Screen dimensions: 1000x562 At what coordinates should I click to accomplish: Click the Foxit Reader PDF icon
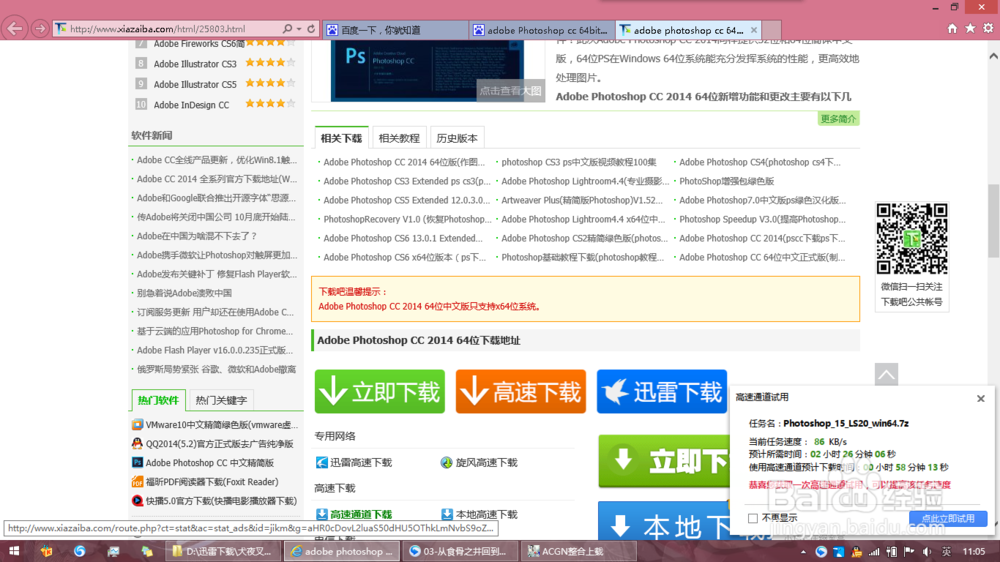coord(137,482)
